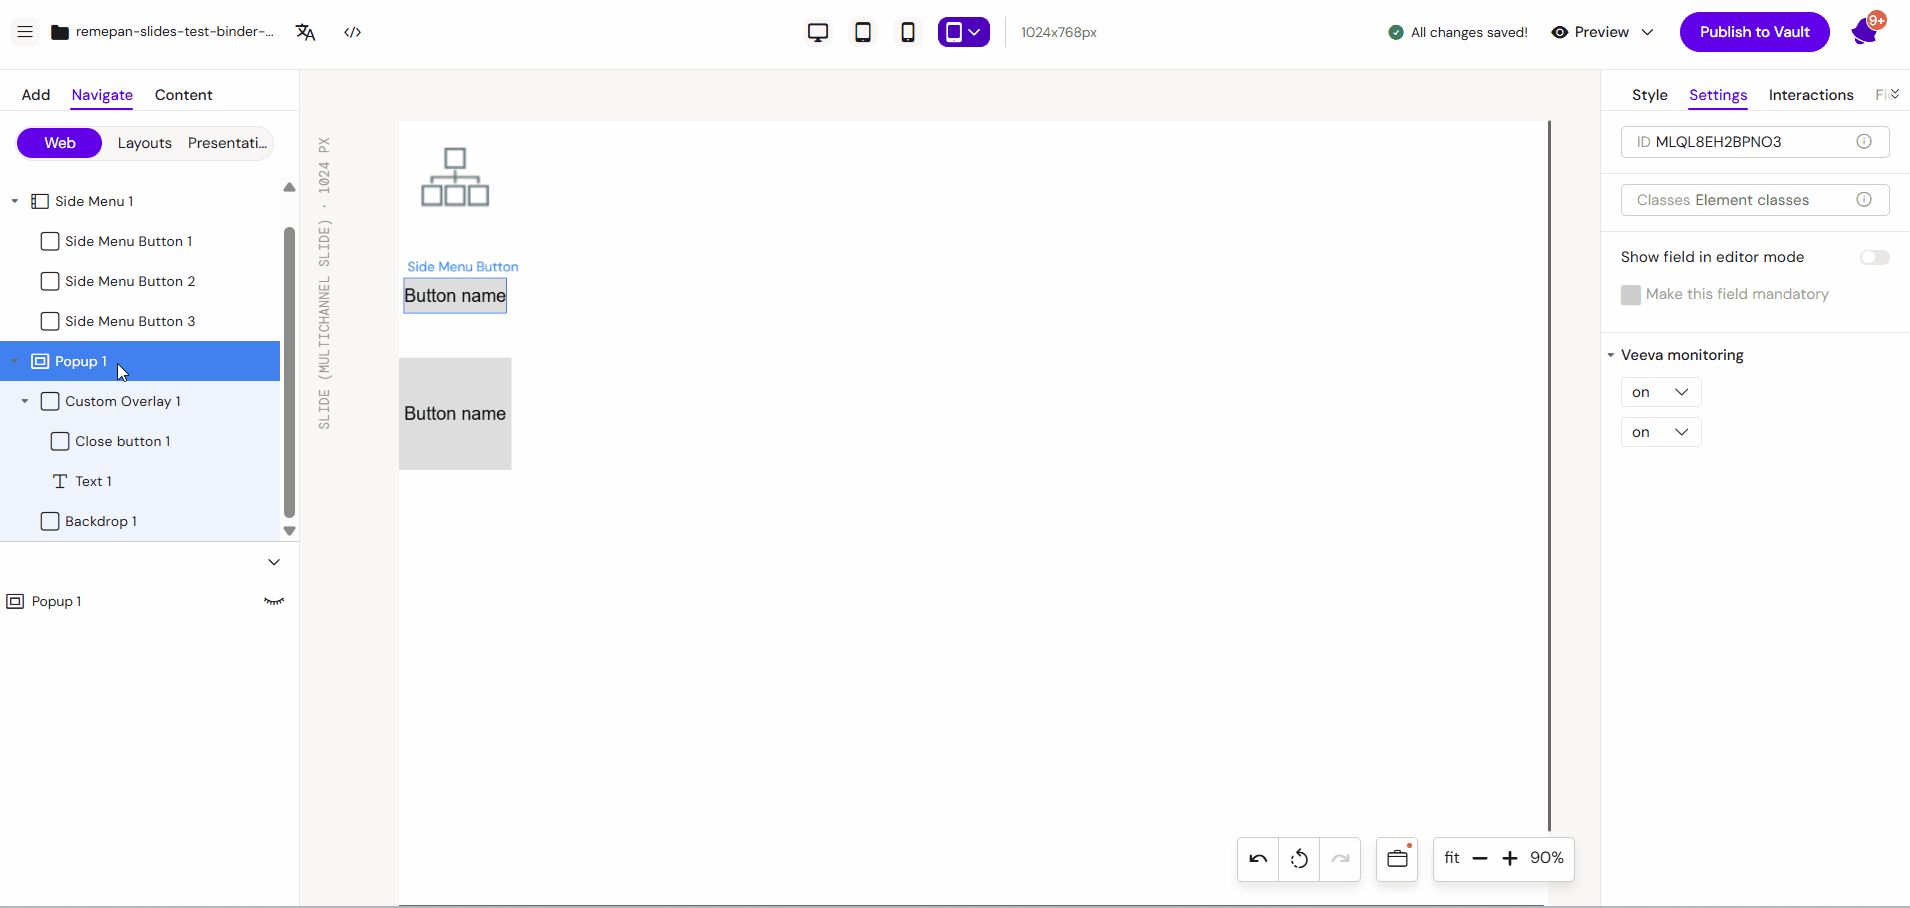Viewport: 1910px width, 908px height.
Task: Toggle visibility of Popup 1 layer
Action: coord(274,601)
